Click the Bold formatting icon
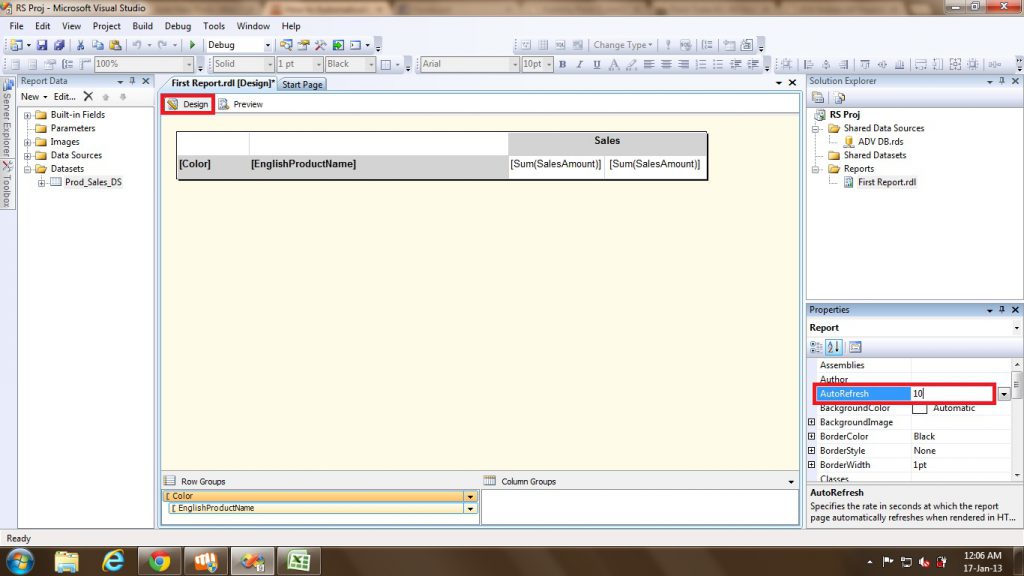 [562, 64]
